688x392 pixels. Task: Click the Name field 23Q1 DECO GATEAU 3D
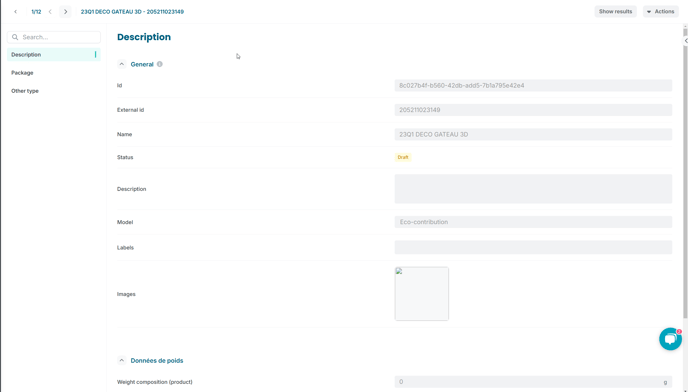click(533, 134)
